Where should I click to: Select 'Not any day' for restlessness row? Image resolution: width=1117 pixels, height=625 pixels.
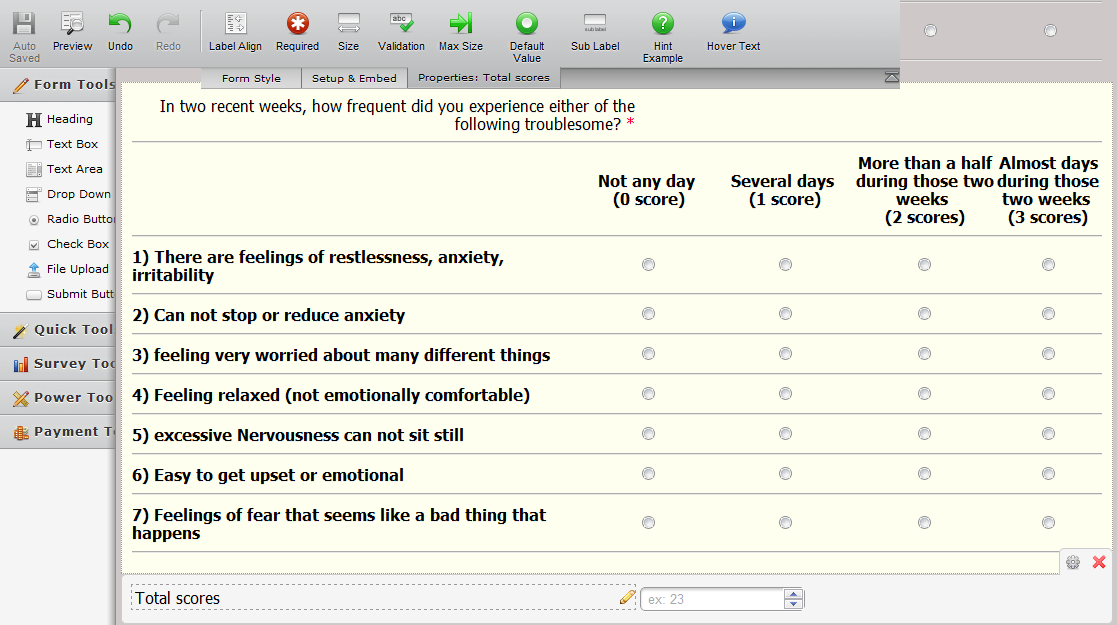click(648, 264)
